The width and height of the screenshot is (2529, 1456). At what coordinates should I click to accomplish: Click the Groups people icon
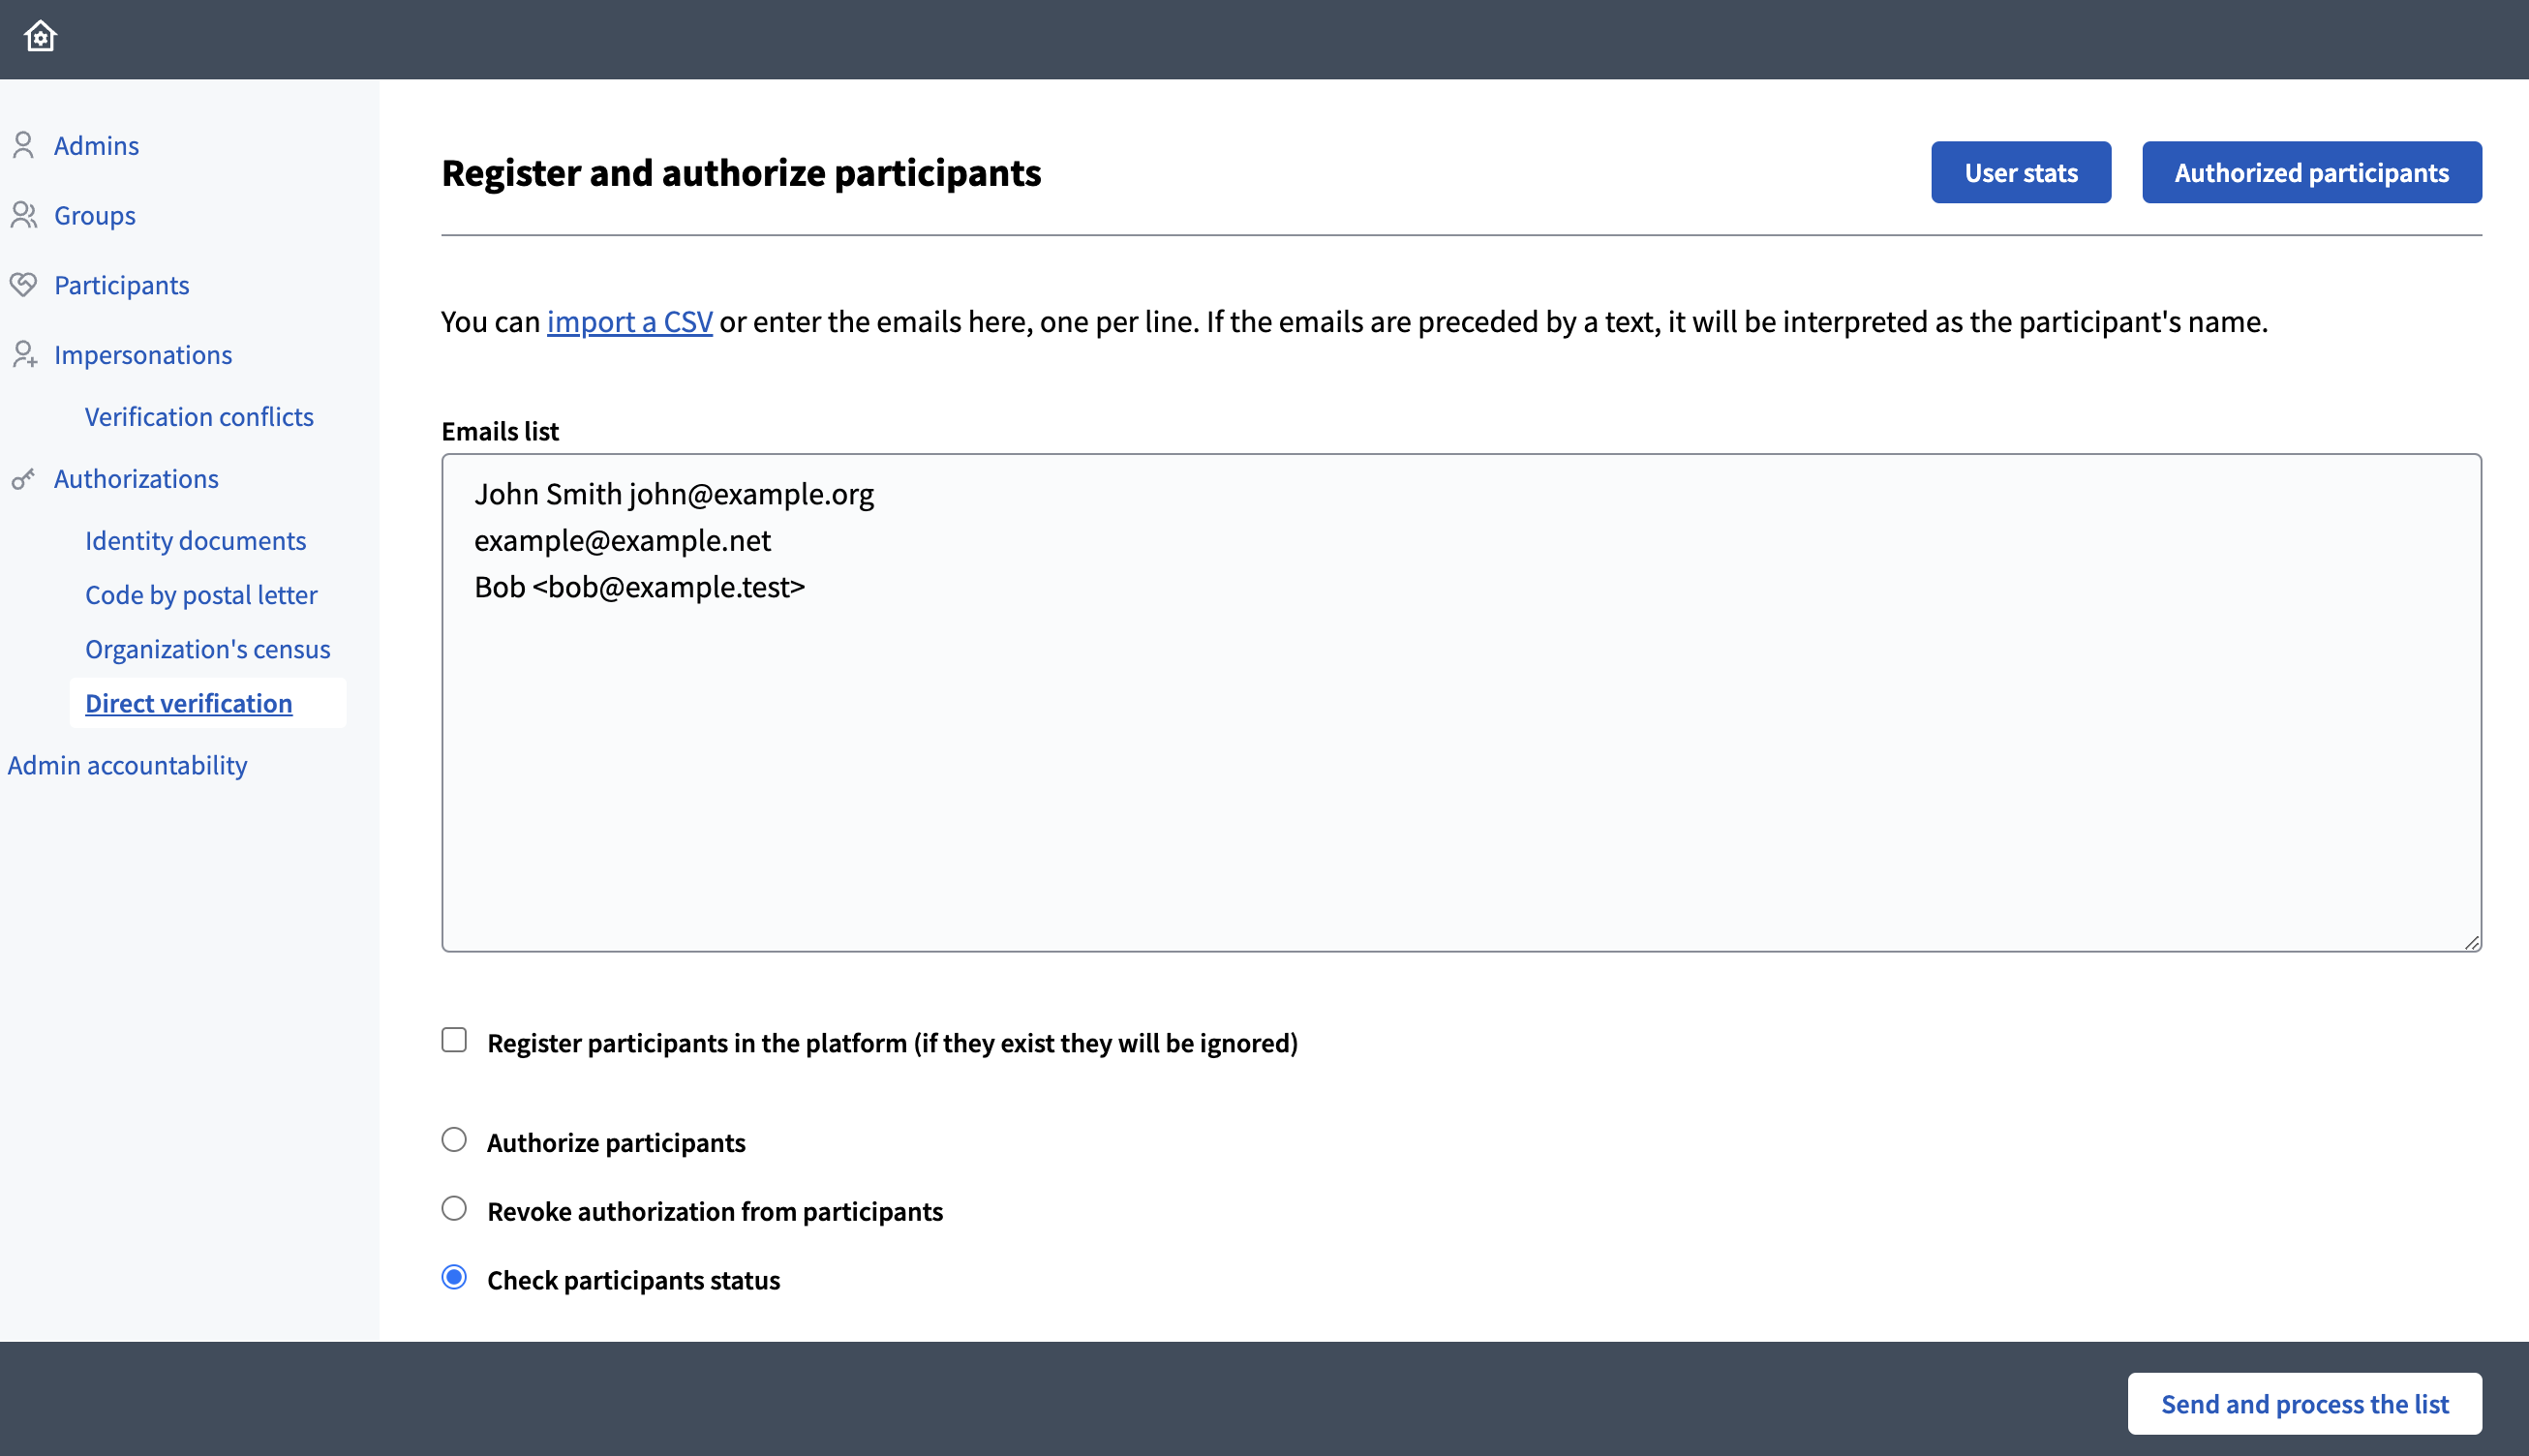click(24, 215)
